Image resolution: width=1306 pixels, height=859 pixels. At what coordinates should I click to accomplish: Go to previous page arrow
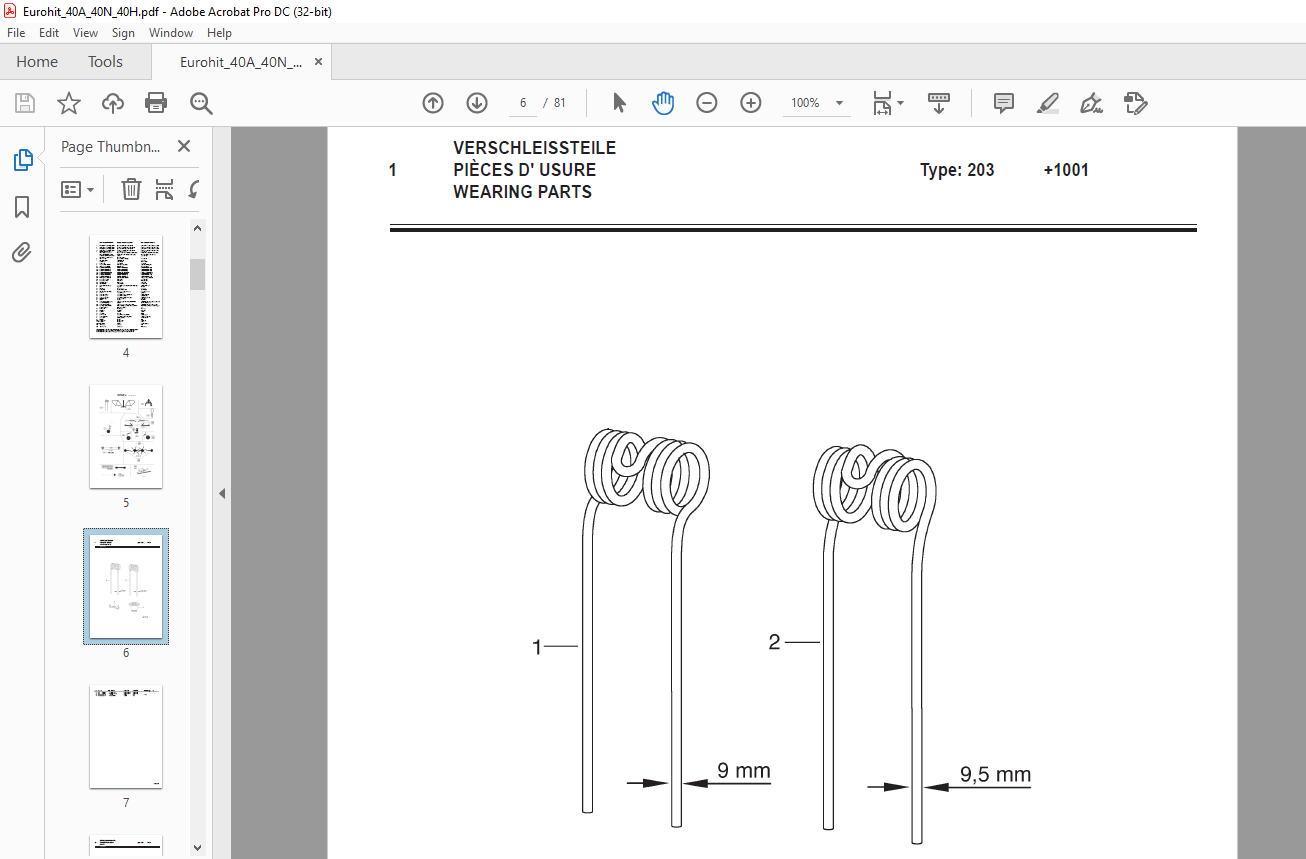pyautogui.click(x=433, y=103)
